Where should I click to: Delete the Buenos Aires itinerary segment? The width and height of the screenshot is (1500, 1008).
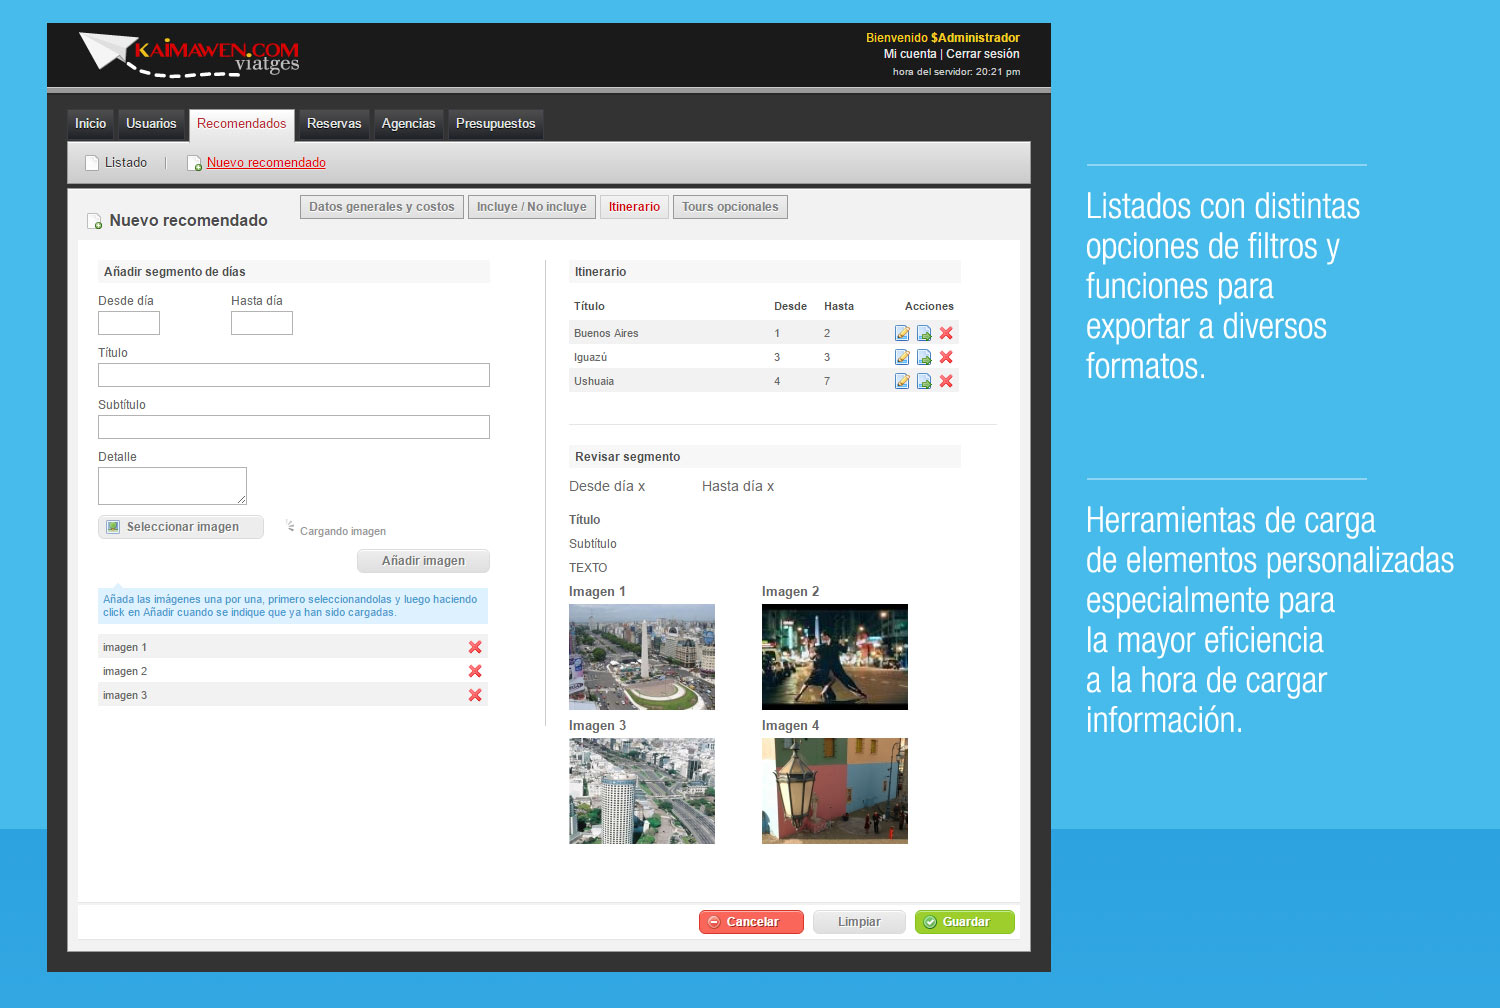tap(946, 333)
